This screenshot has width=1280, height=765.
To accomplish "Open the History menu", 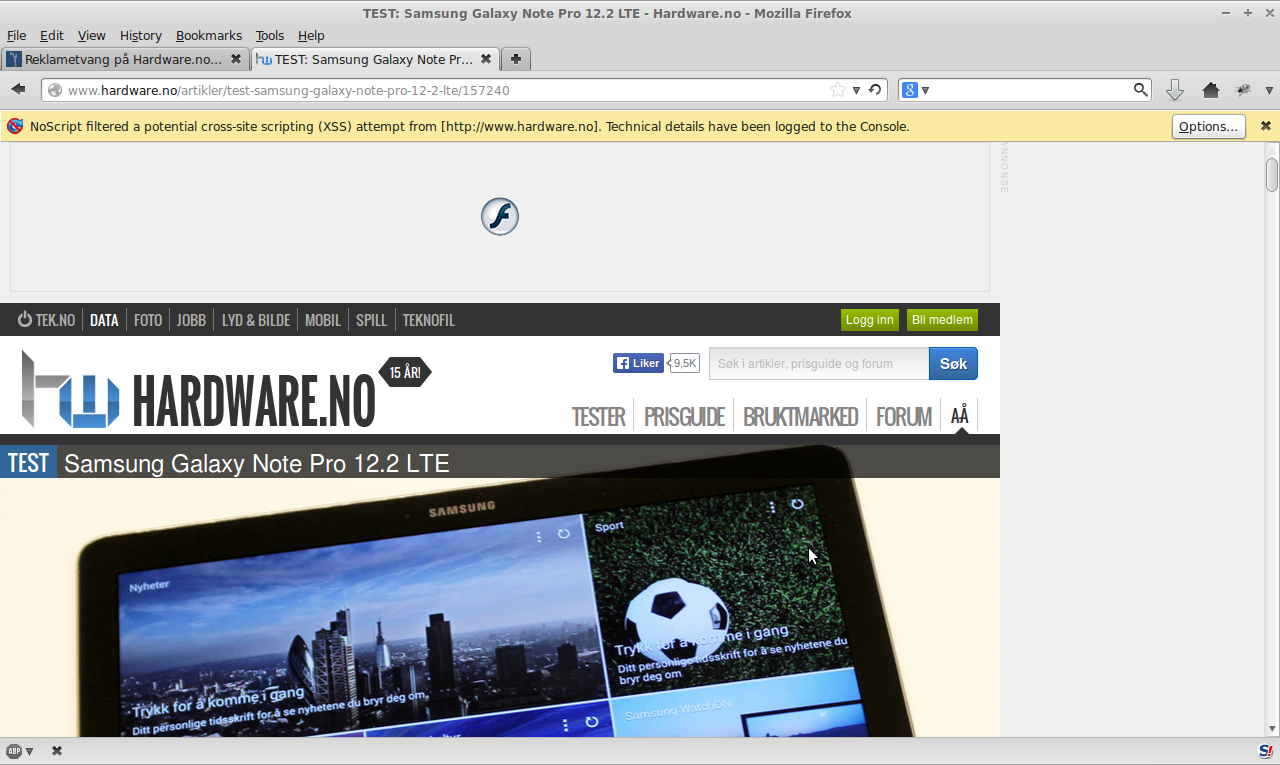I will point(140,35).
